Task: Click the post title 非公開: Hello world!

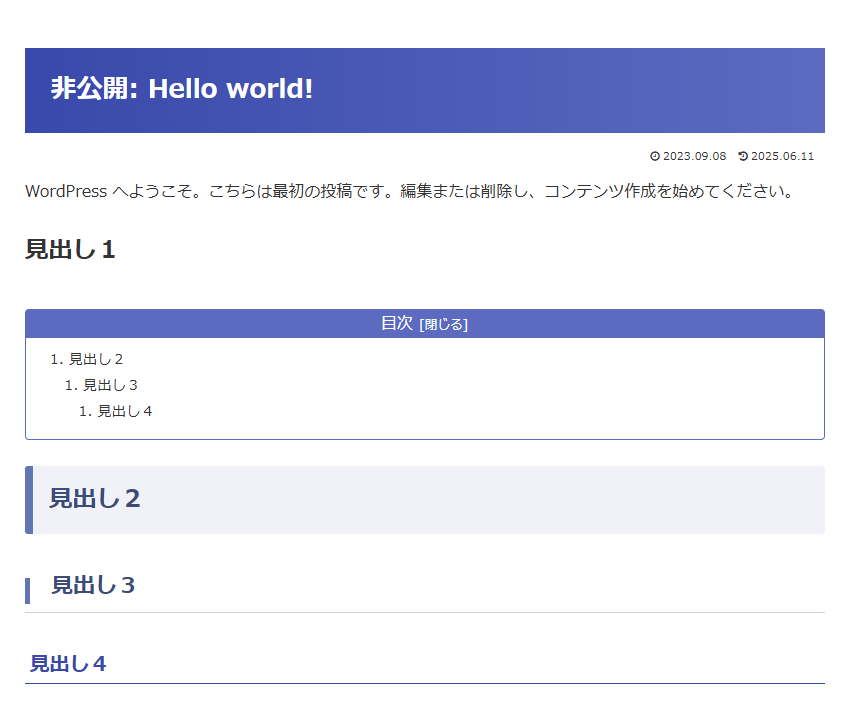Action: coord(182,89)
